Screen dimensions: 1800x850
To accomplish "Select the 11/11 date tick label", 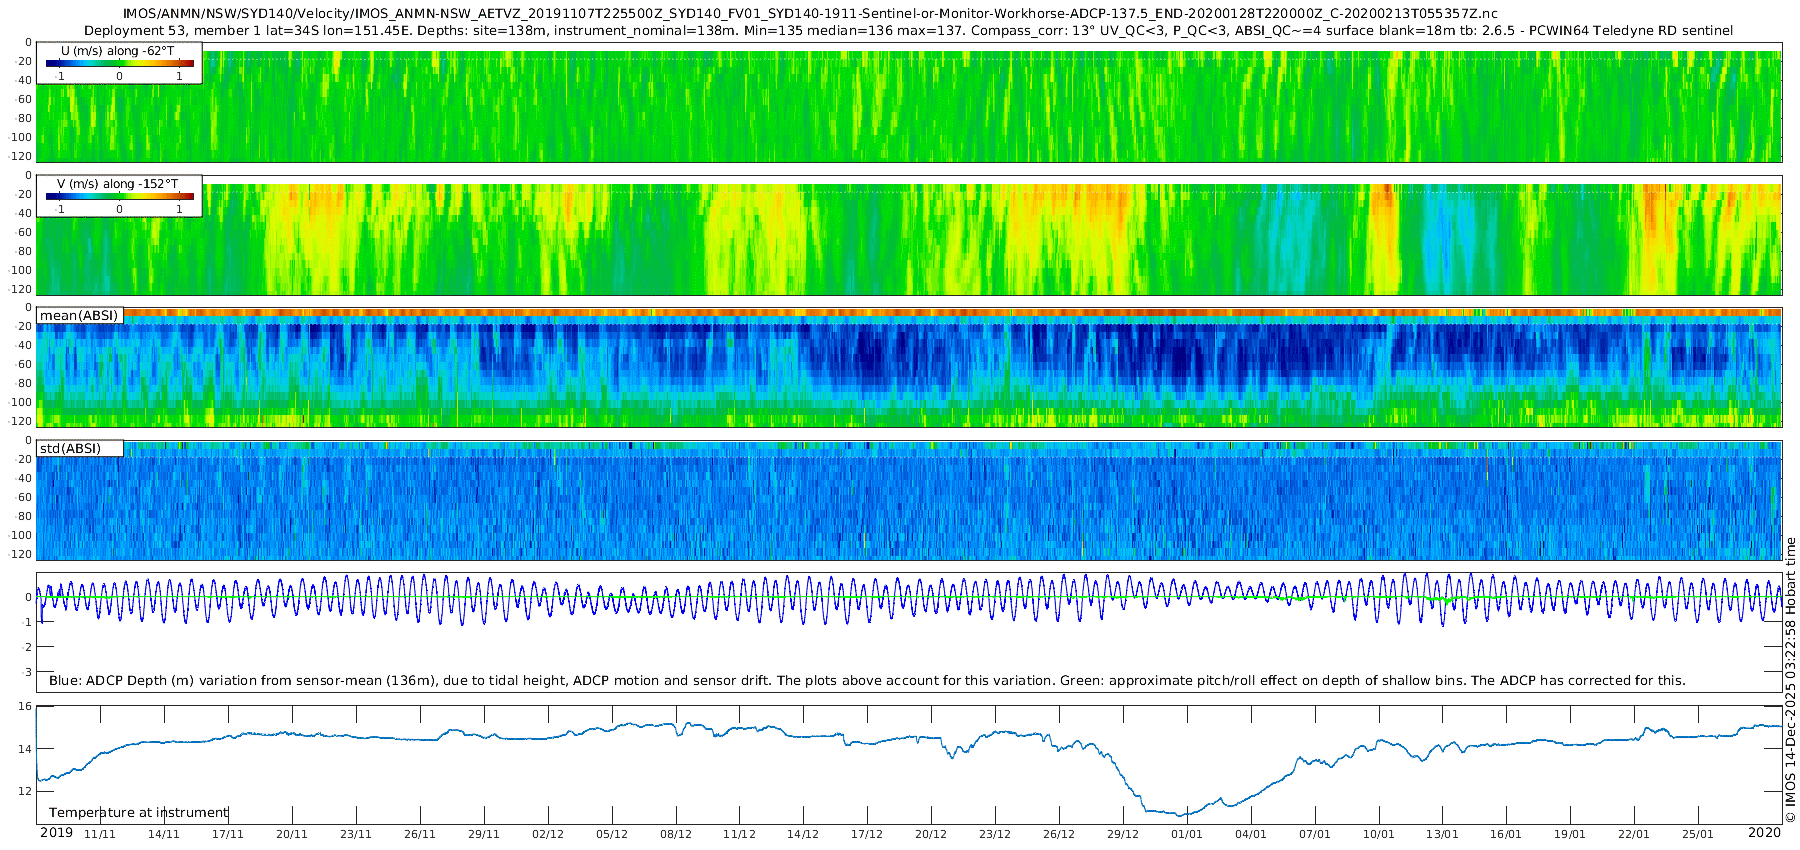I will (x=100, y=834).
